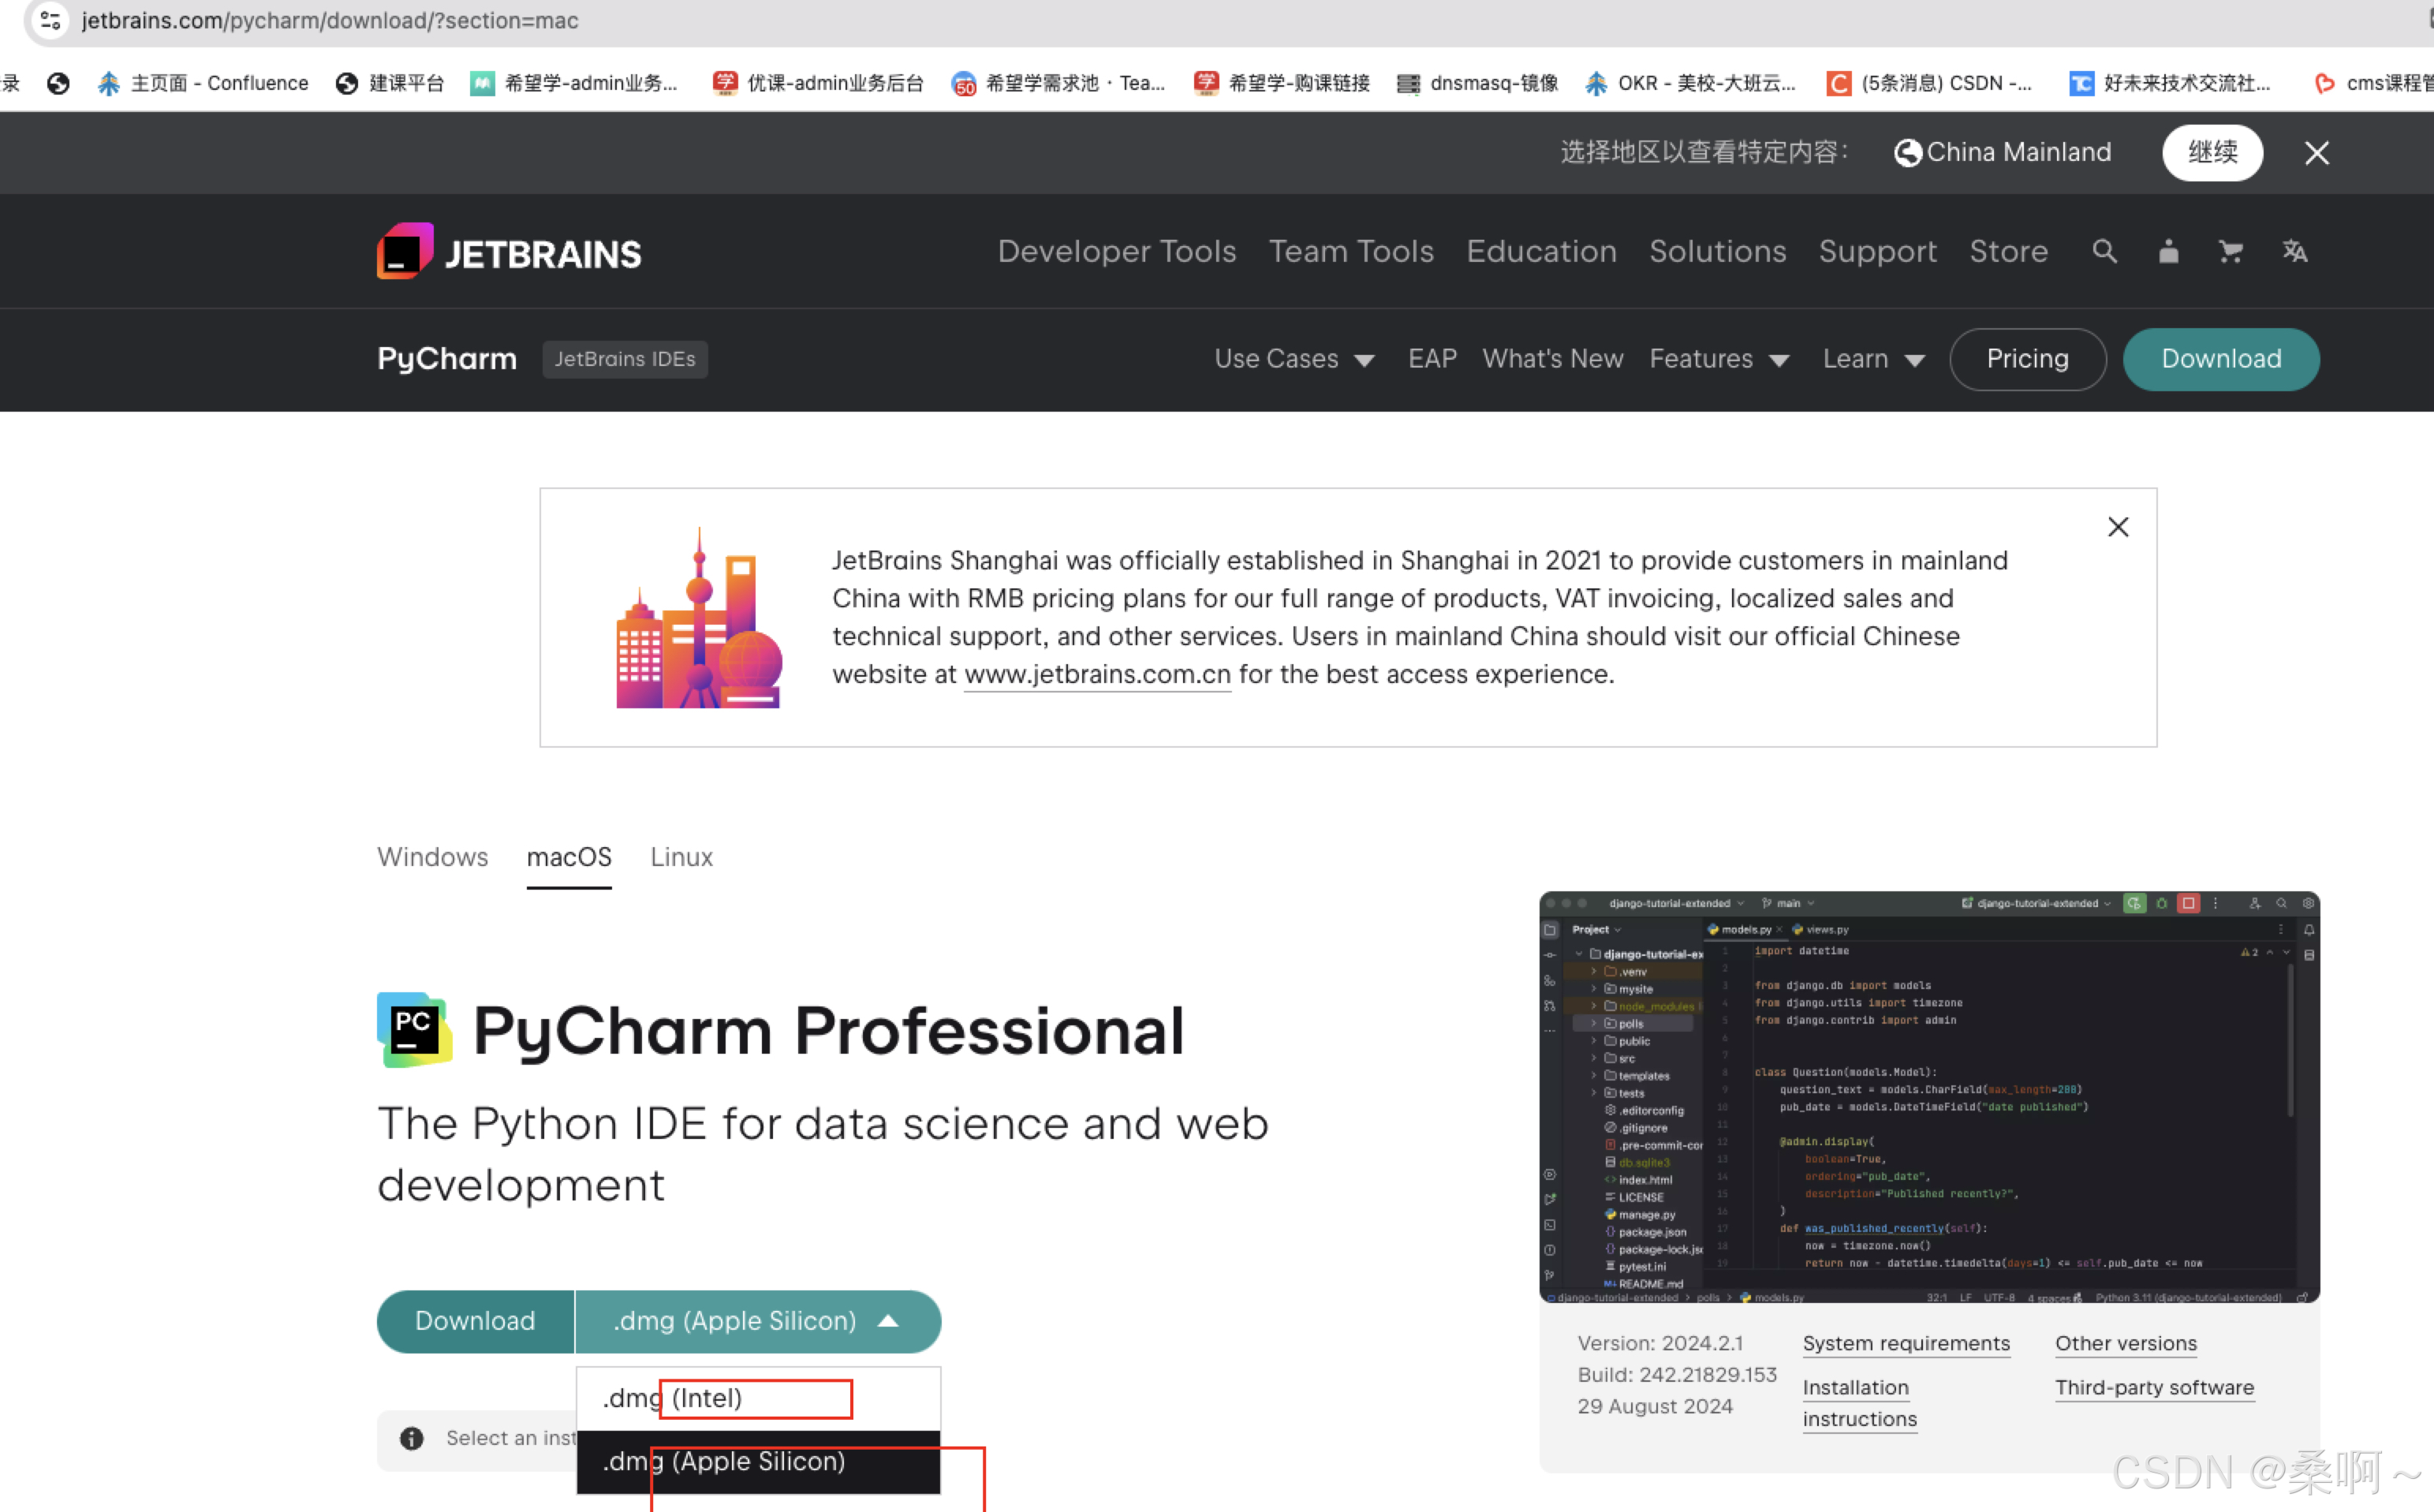Click the JetBrains IDEs badge

[624, 359]
